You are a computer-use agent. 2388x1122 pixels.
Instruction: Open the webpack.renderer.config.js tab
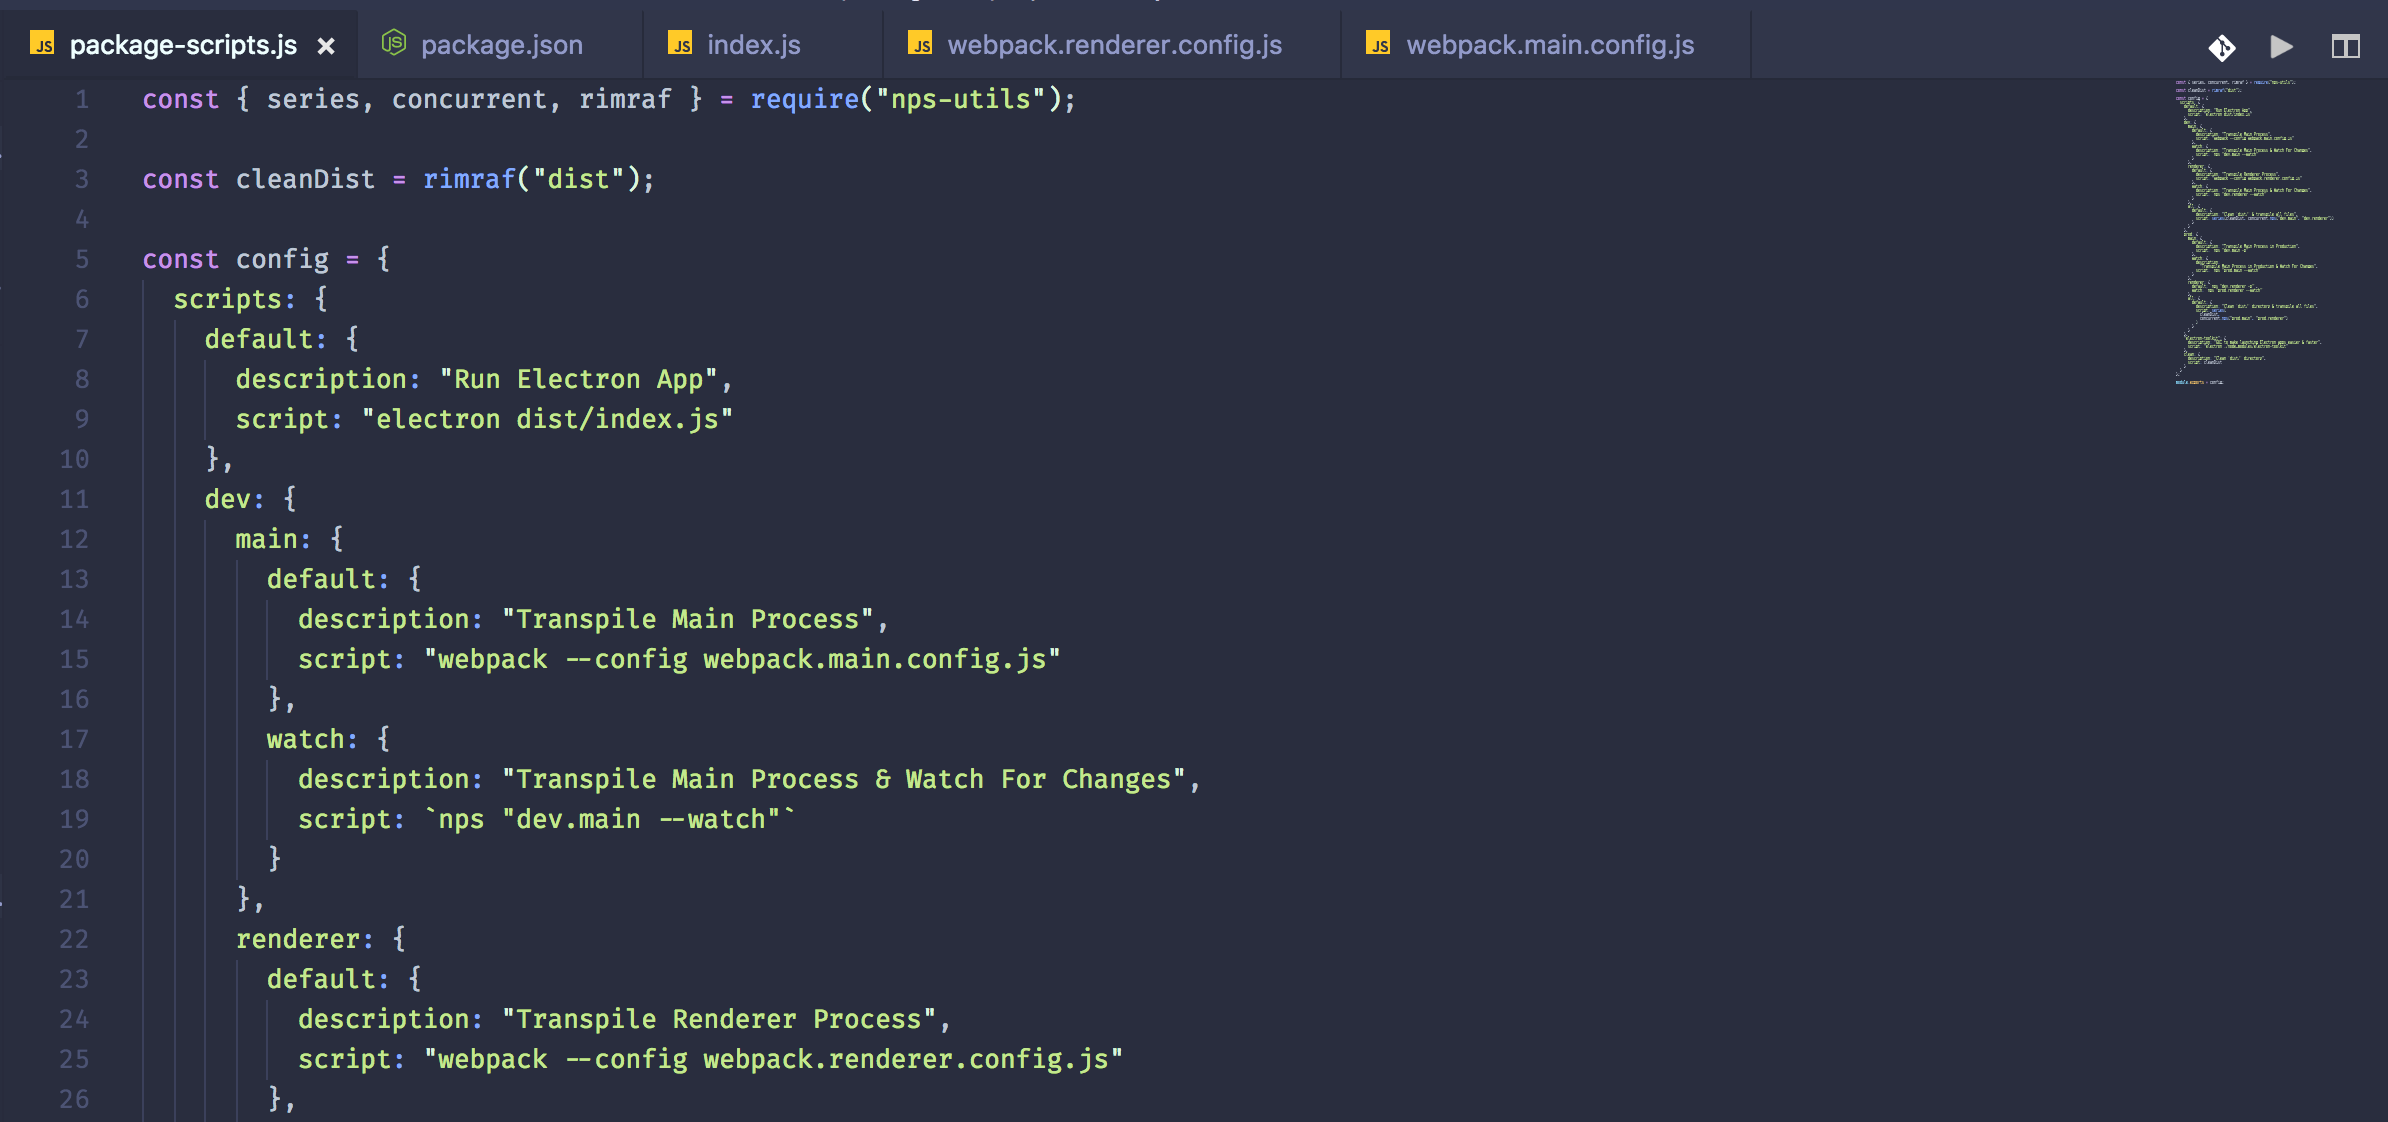[1115, 44]
